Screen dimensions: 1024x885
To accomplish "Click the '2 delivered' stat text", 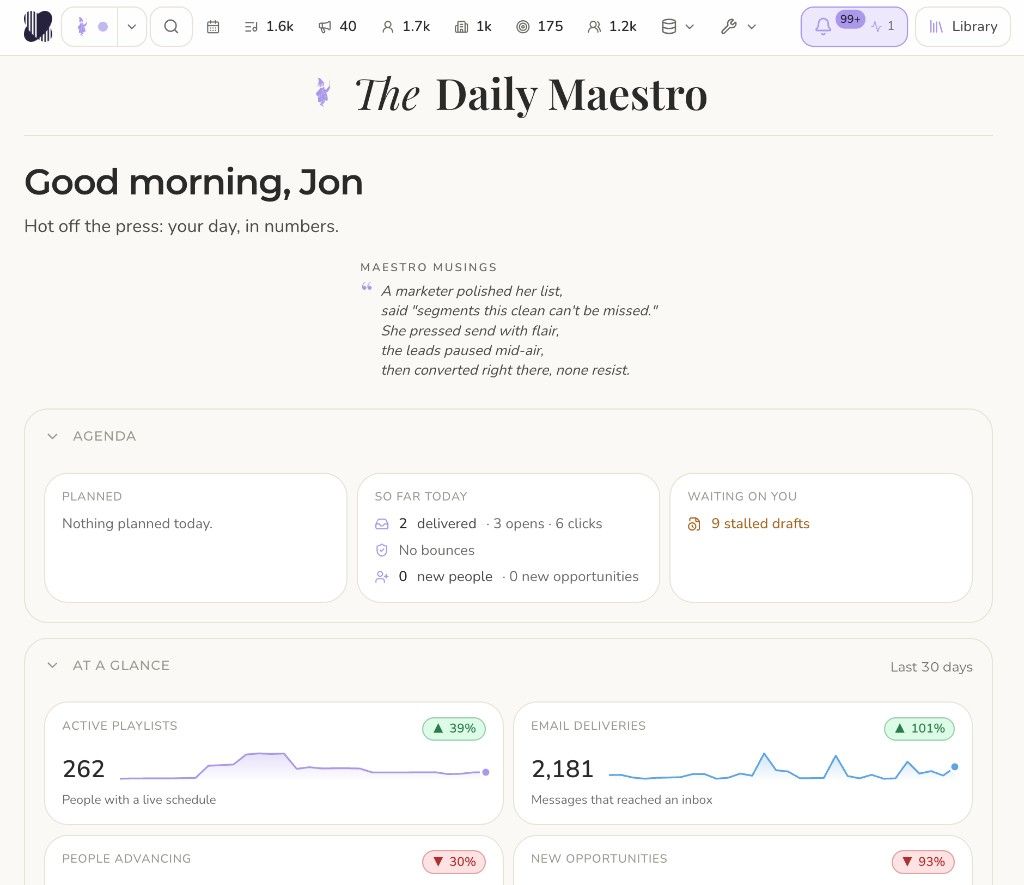I will tap(438, 524).
